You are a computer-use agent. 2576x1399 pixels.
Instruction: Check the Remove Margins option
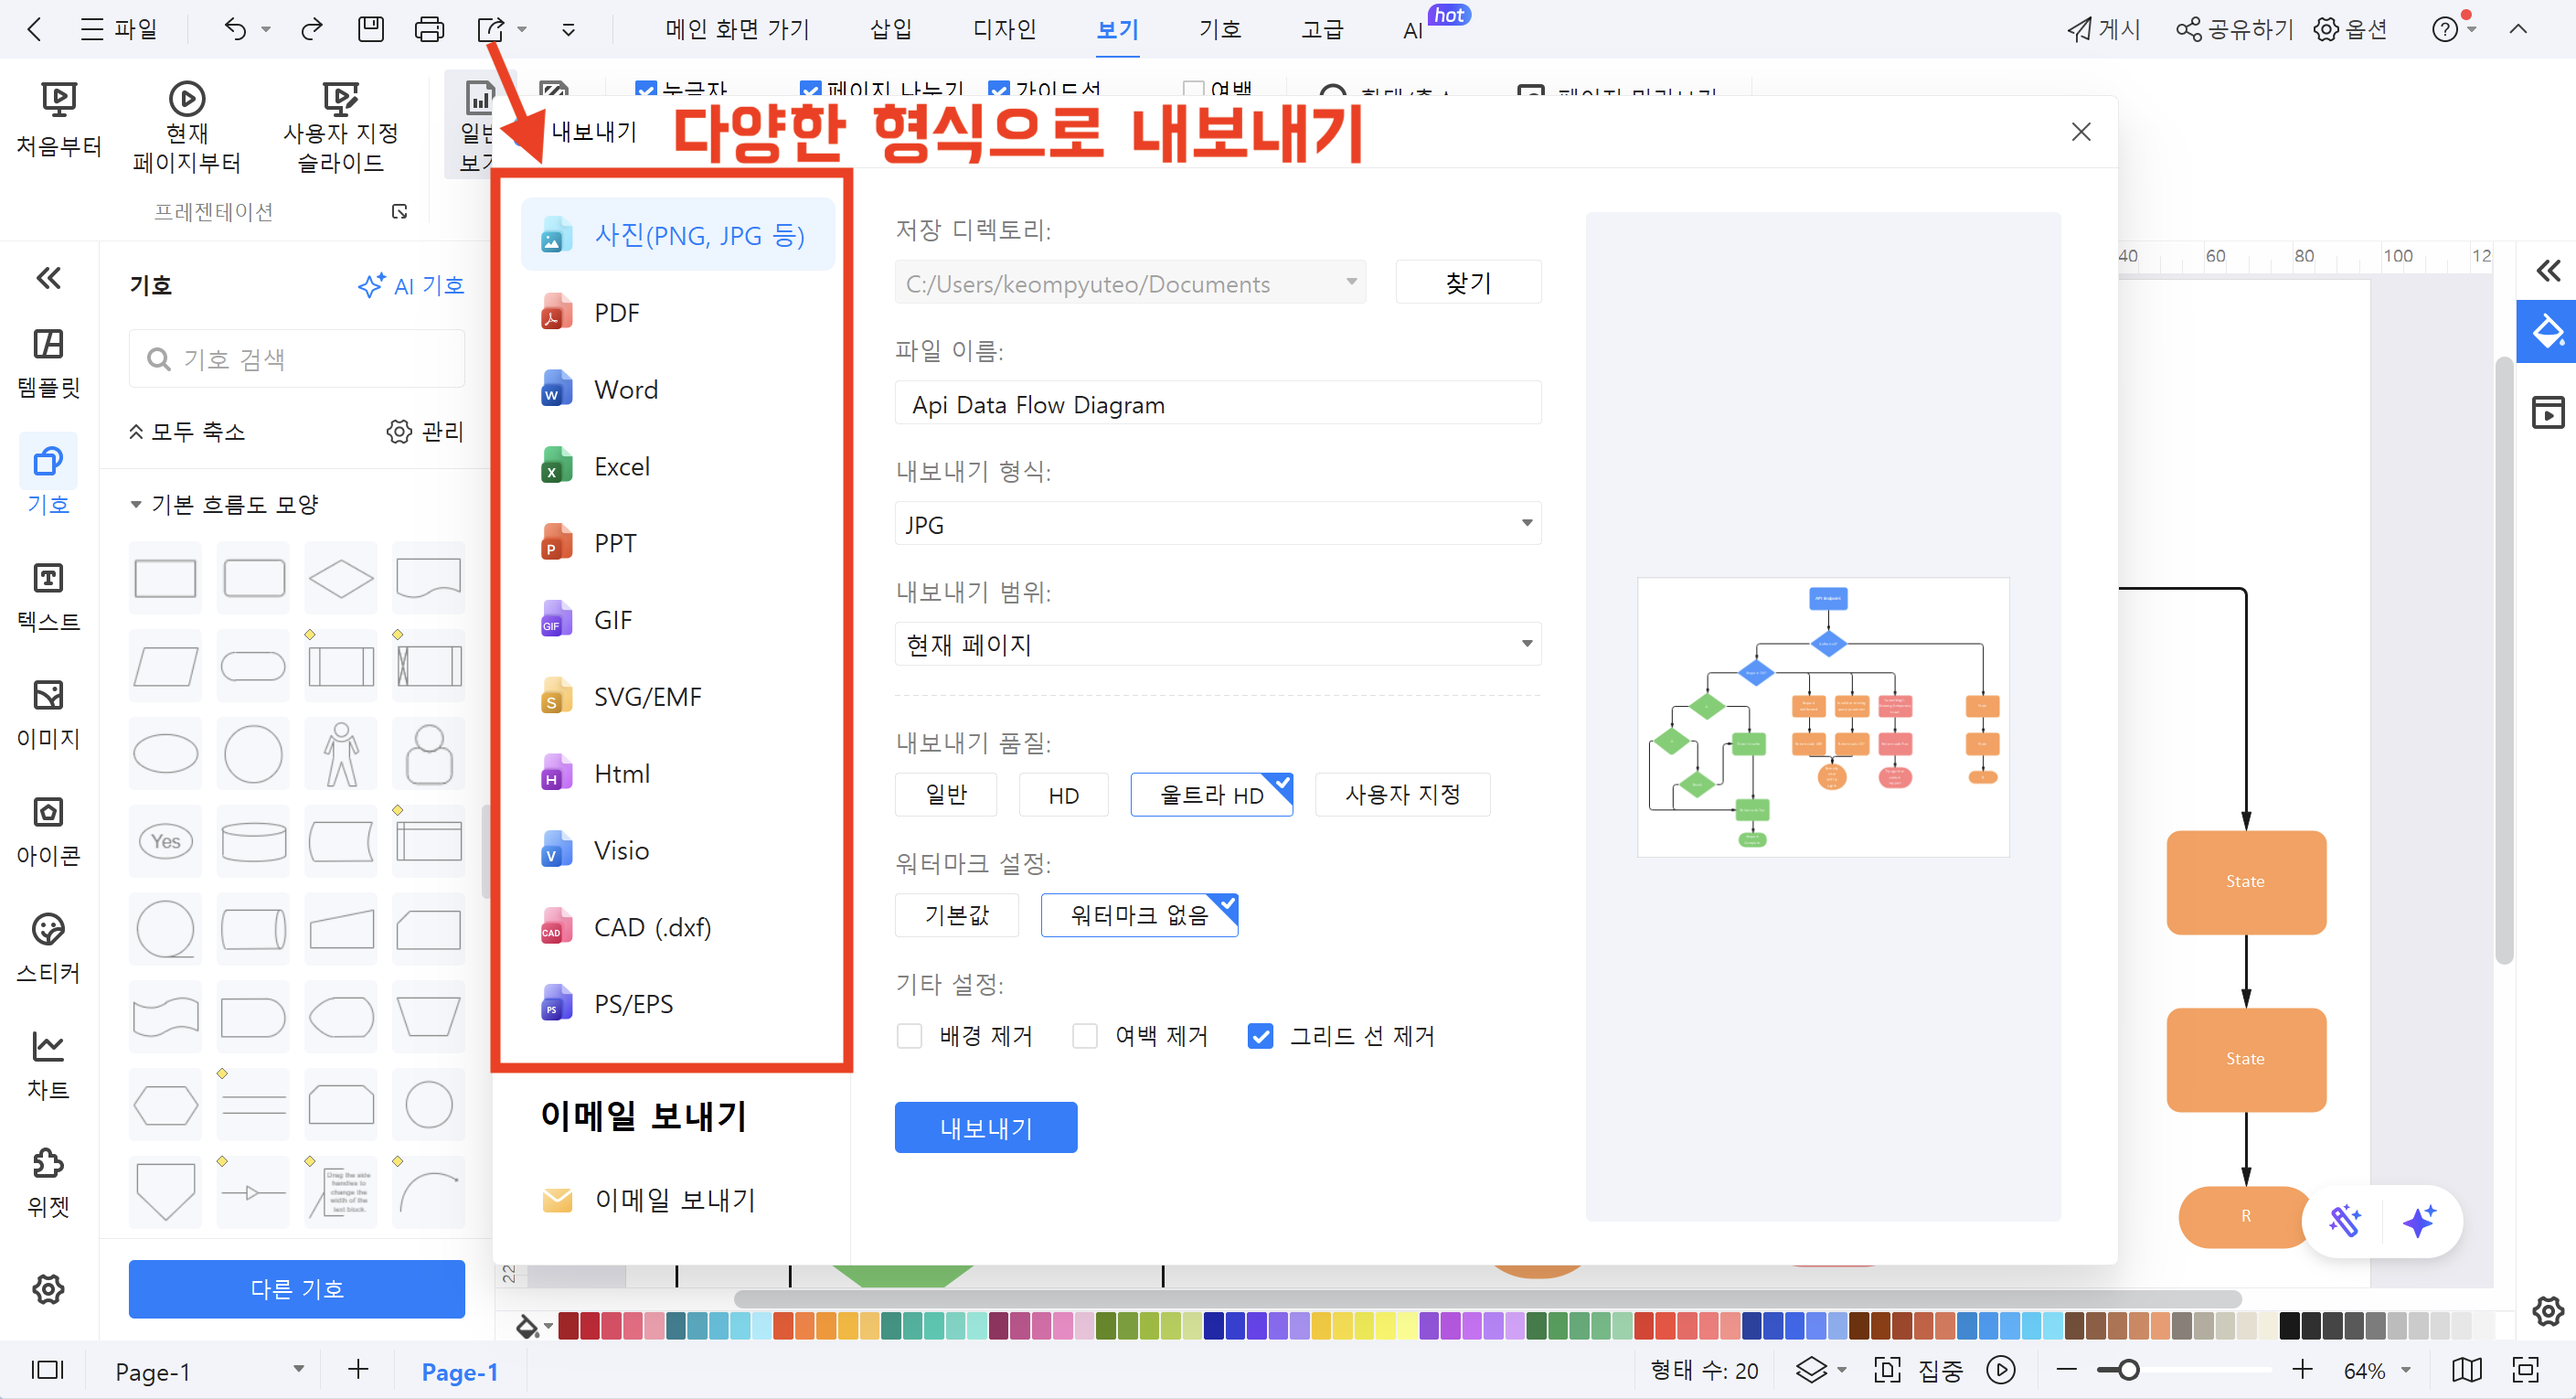click(1084, 1036)
